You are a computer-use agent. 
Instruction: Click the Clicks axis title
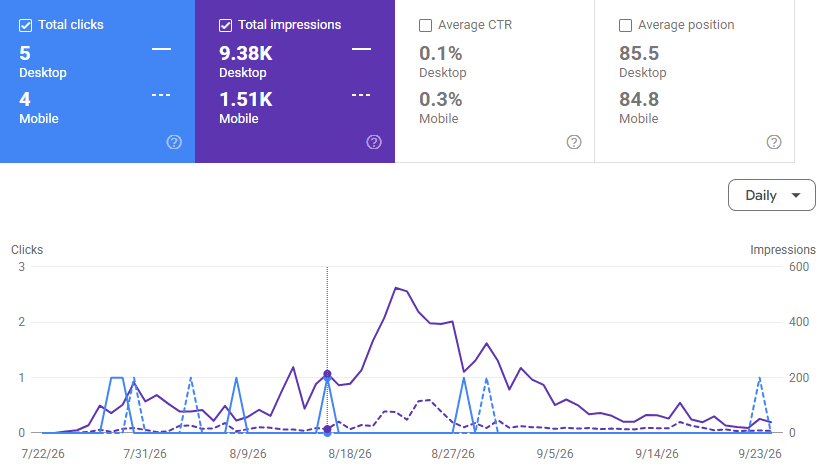pos(27,250)
